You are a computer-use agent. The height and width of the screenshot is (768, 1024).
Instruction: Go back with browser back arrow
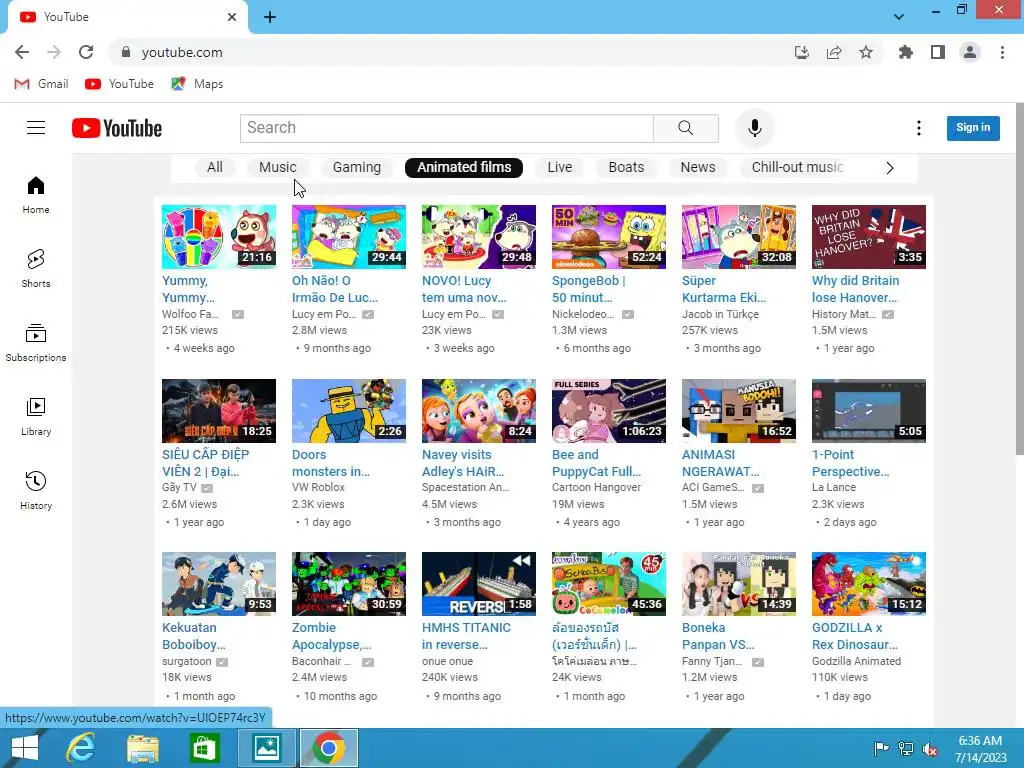point(22,52)
